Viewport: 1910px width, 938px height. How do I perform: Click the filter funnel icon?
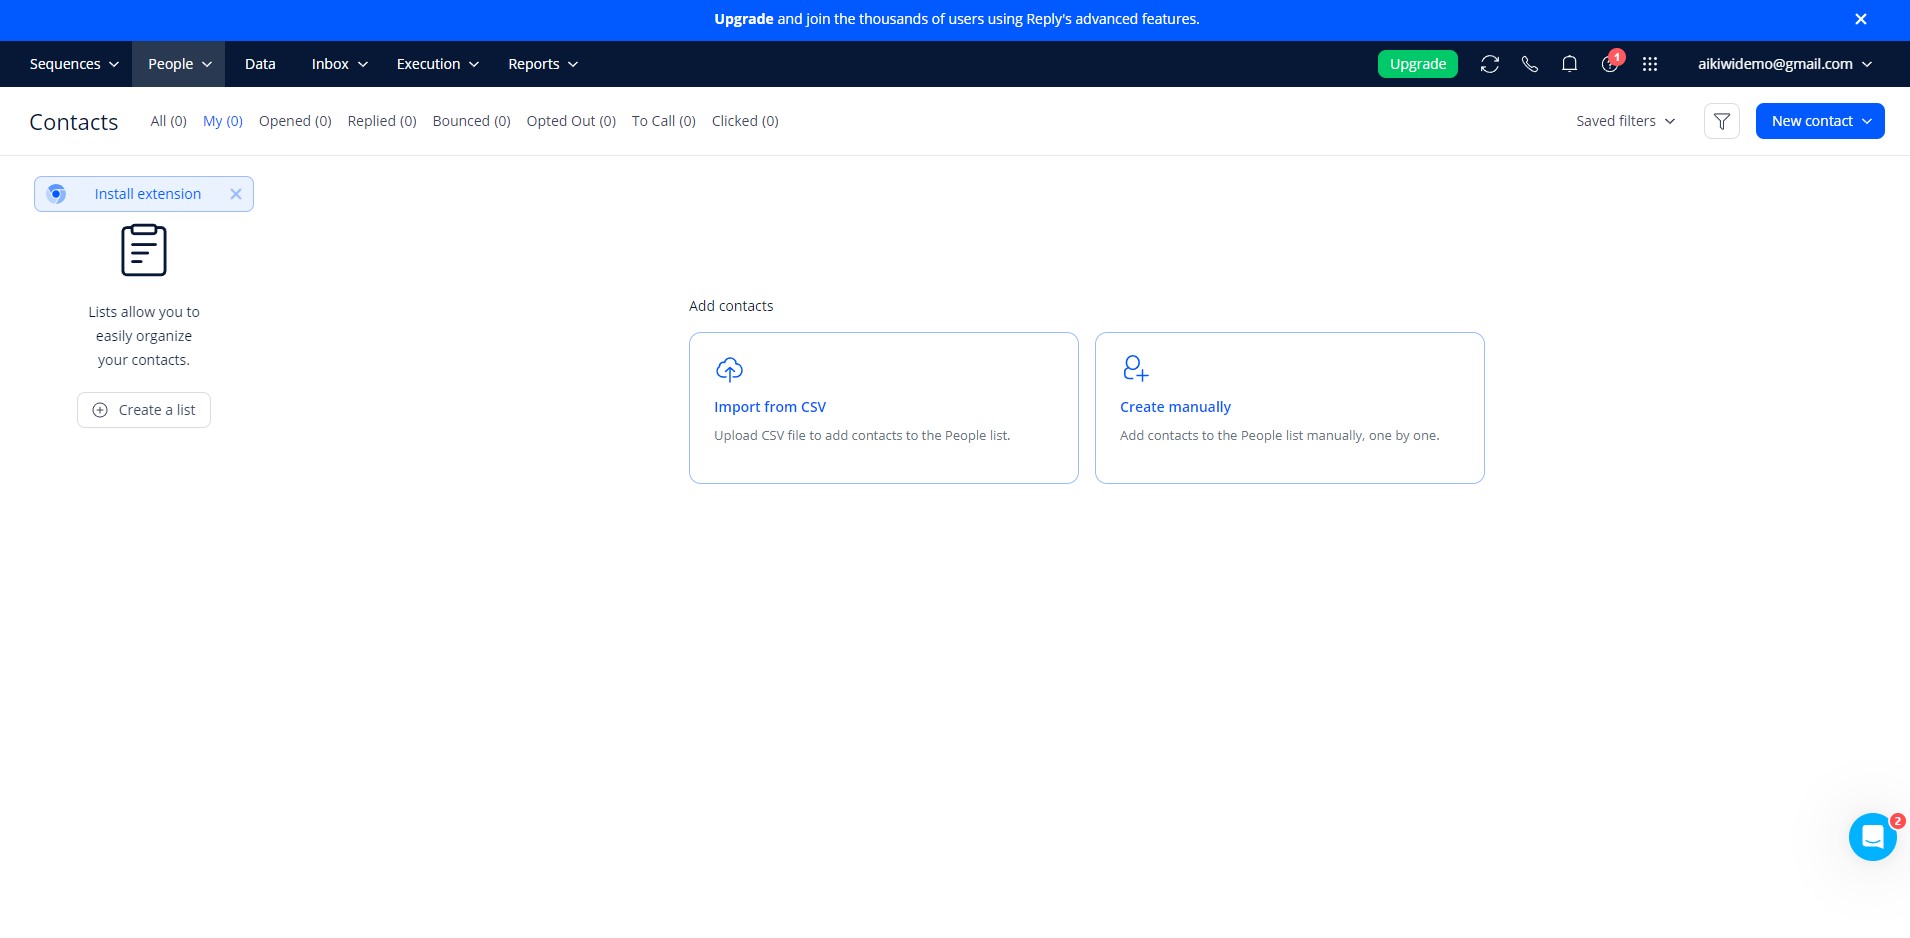[x=1721, y=121]
